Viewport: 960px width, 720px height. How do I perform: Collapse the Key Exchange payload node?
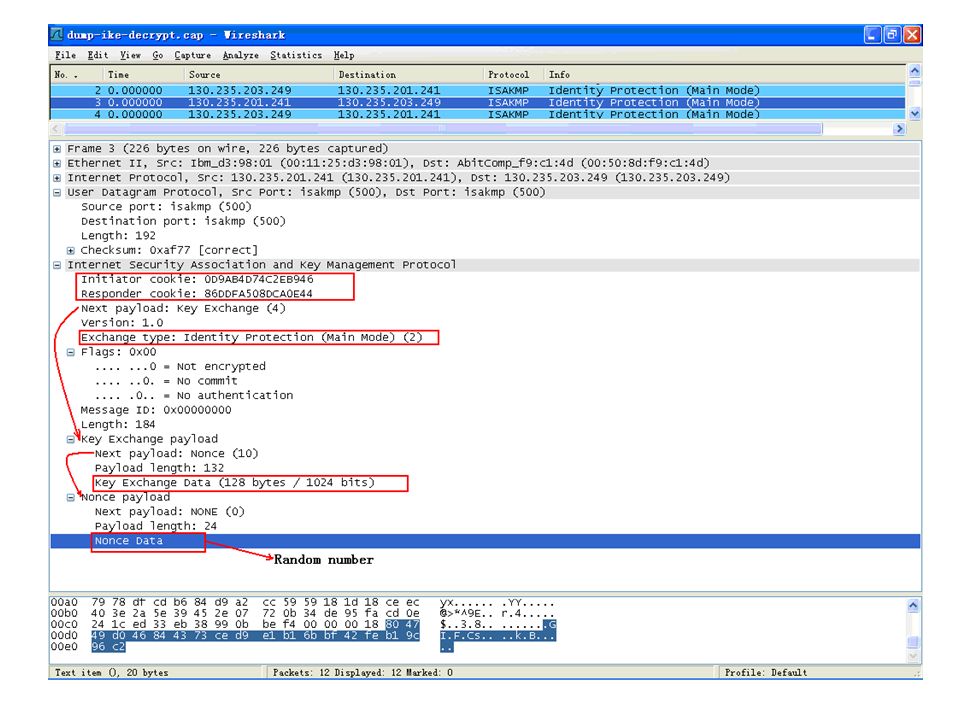point(71,439)
